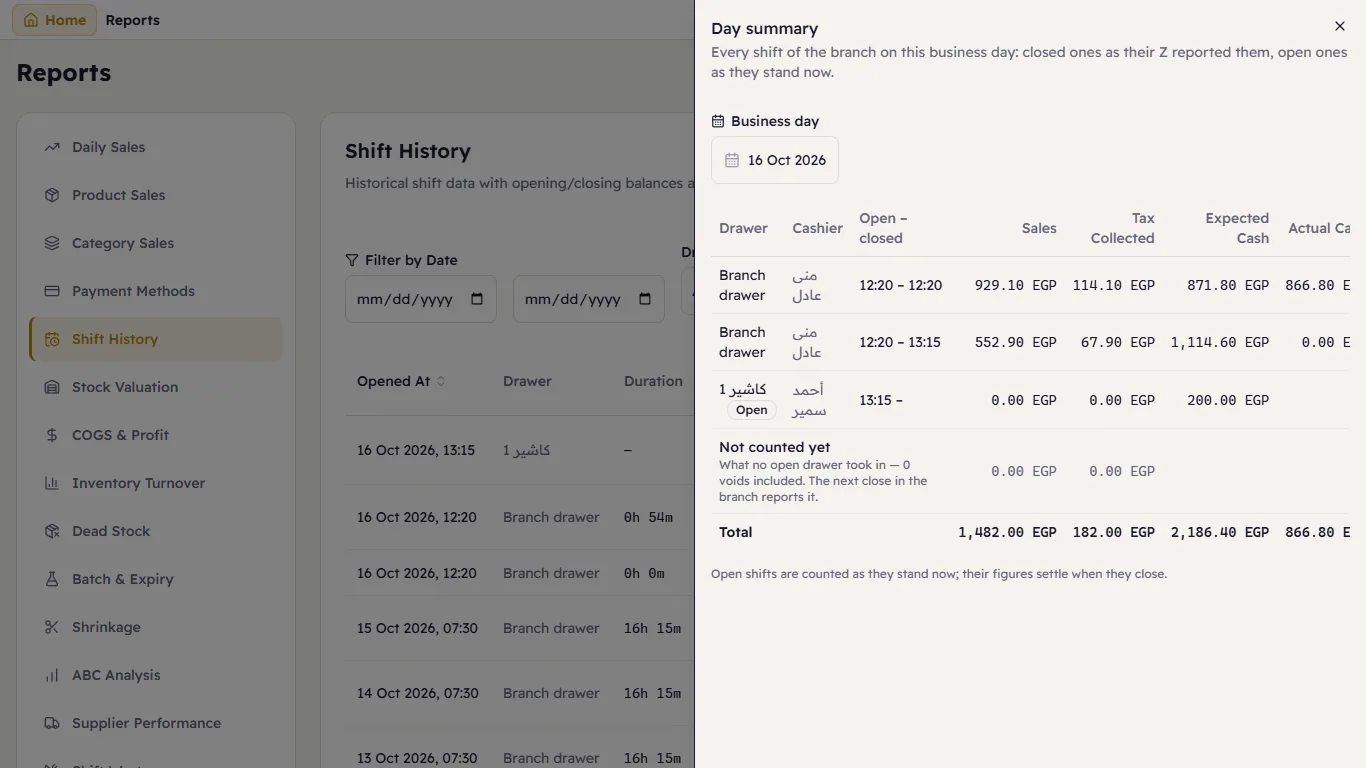Image resolution: width=1366 pixels, height=768 pixels.
Task: Select the 12:20 – 13:15 shift time cell
Action: (900, 342)
